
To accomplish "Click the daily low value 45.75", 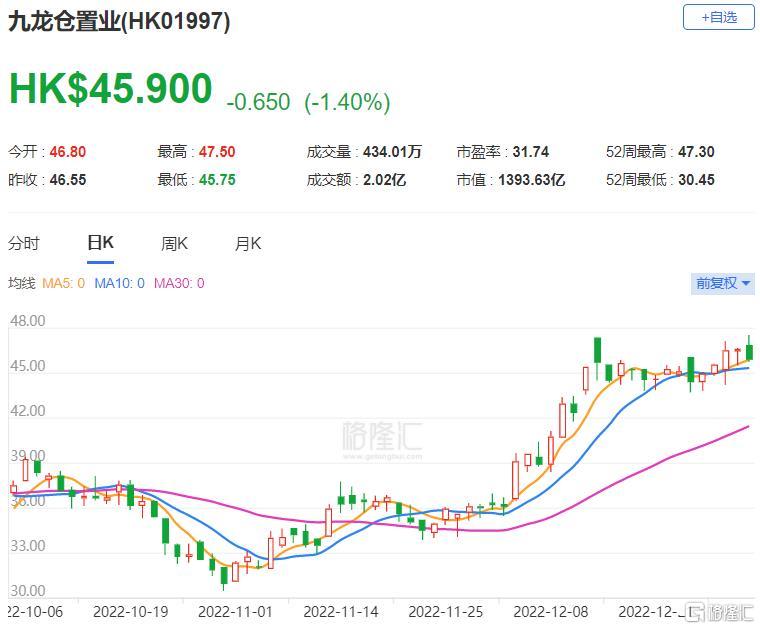I will point(217,180).
